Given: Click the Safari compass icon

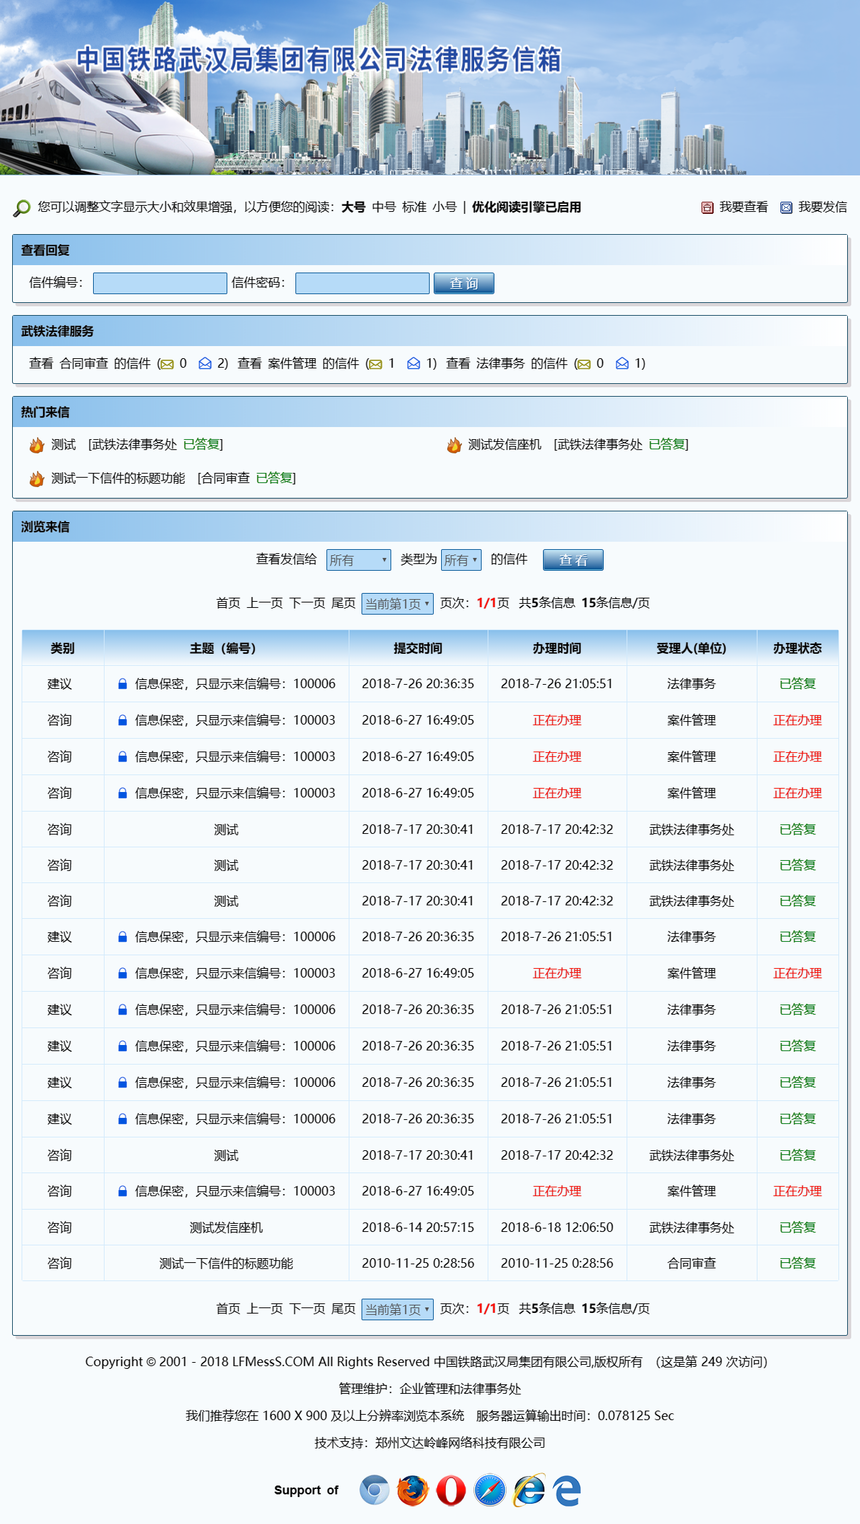Looking at the screenshot, I should click(x=490, y=1490).
